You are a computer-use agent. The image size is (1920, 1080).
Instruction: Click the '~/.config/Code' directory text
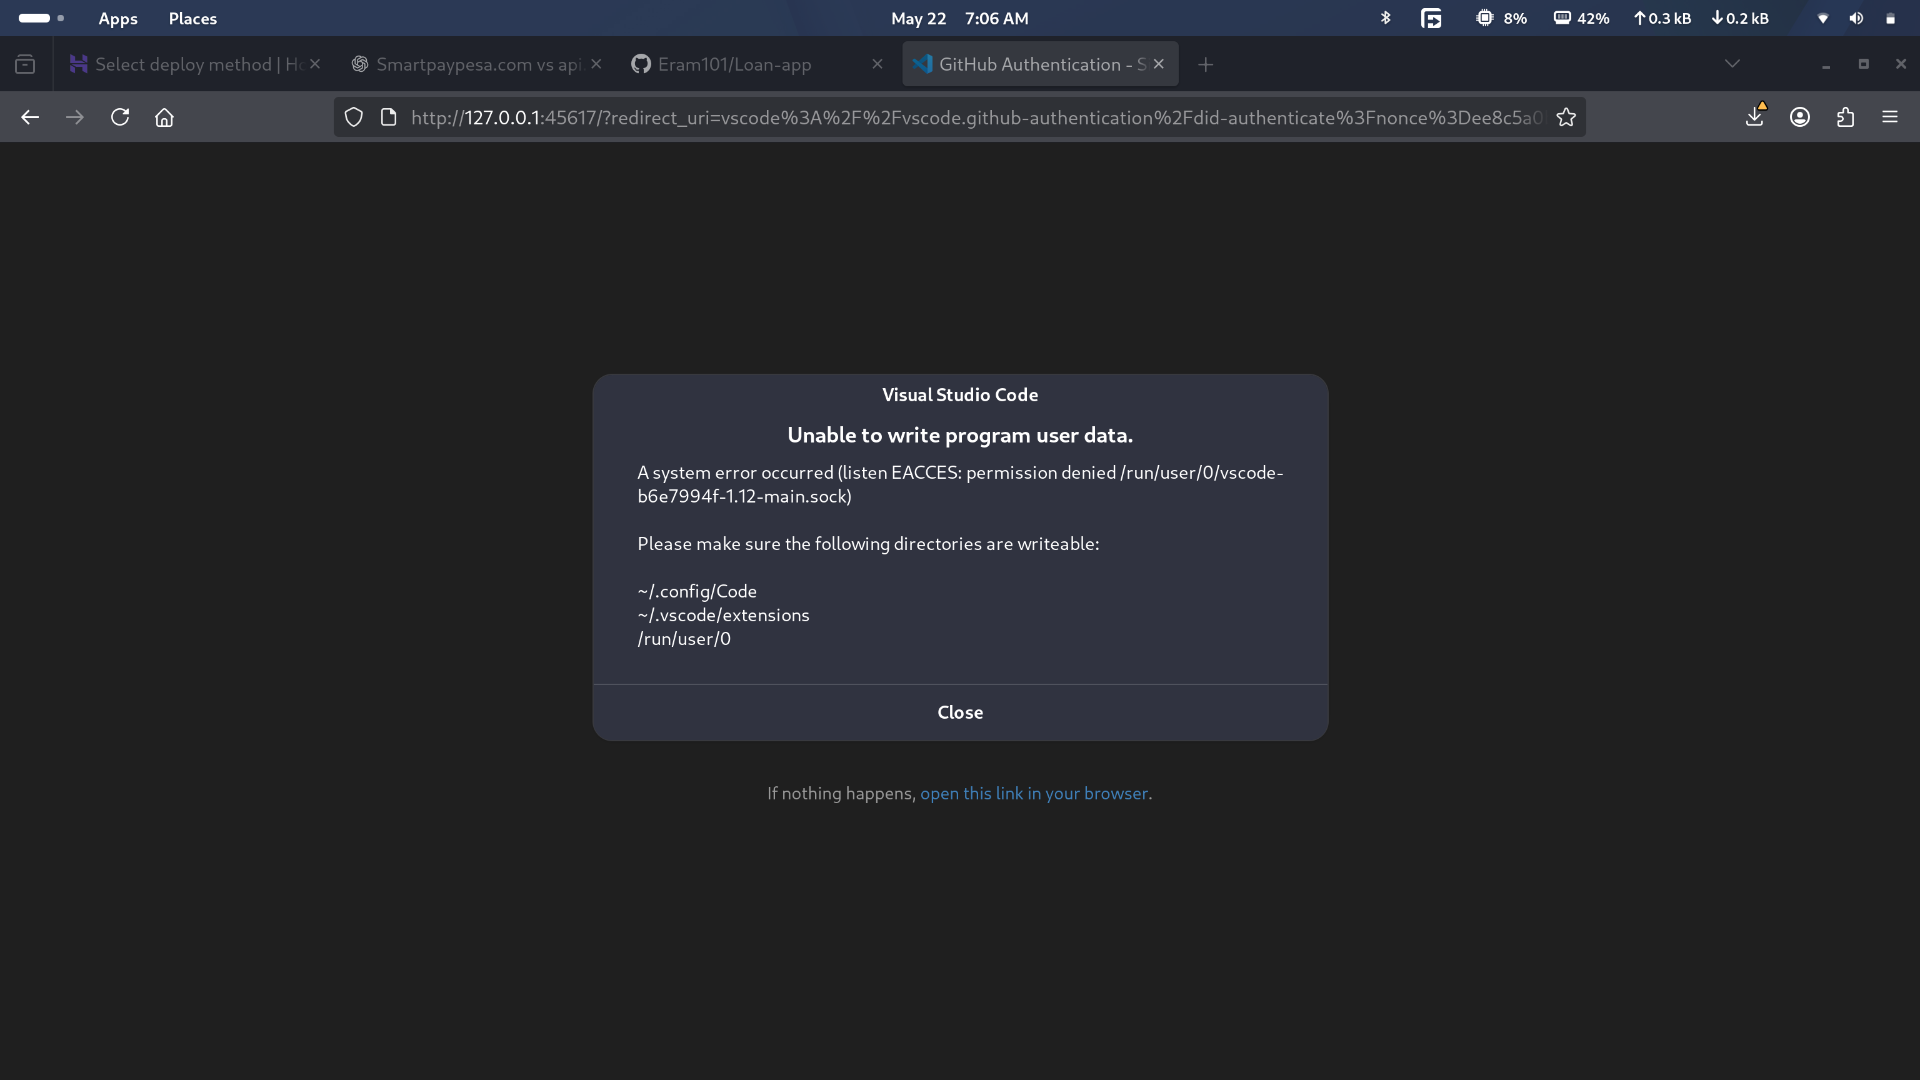(x=697, y=591)
